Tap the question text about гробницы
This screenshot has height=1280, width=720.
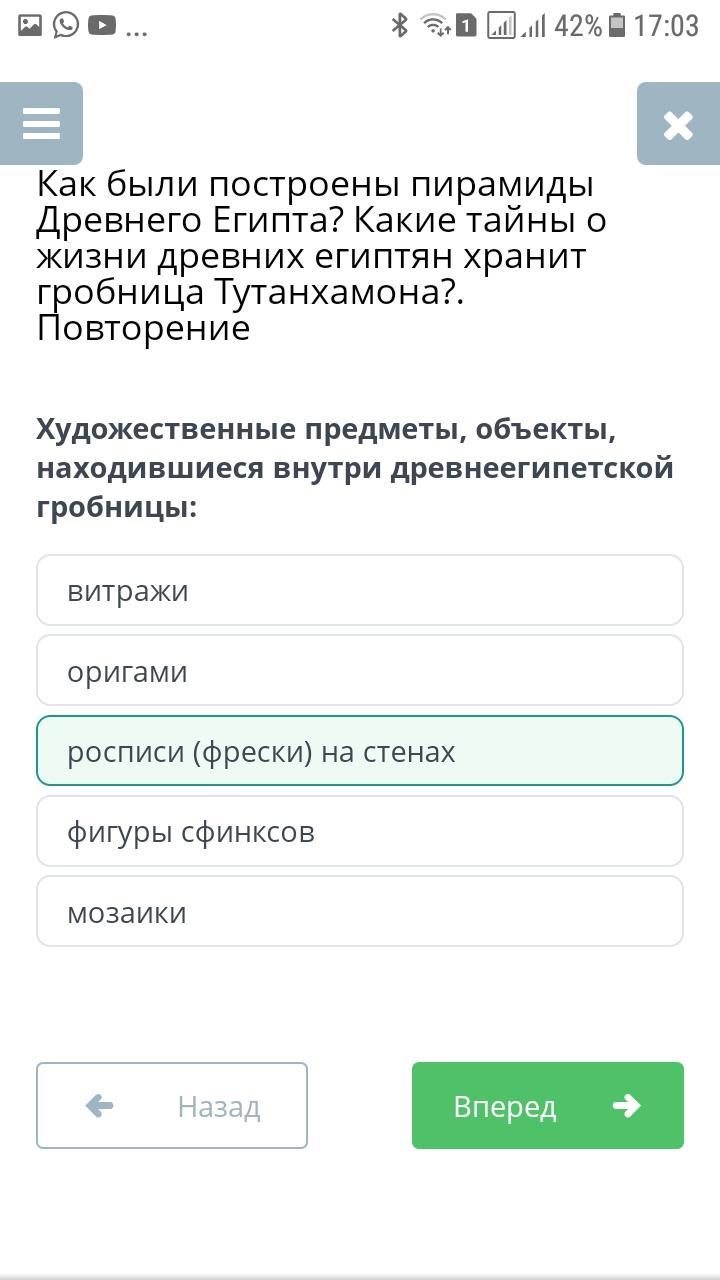[x=355, y=468]
